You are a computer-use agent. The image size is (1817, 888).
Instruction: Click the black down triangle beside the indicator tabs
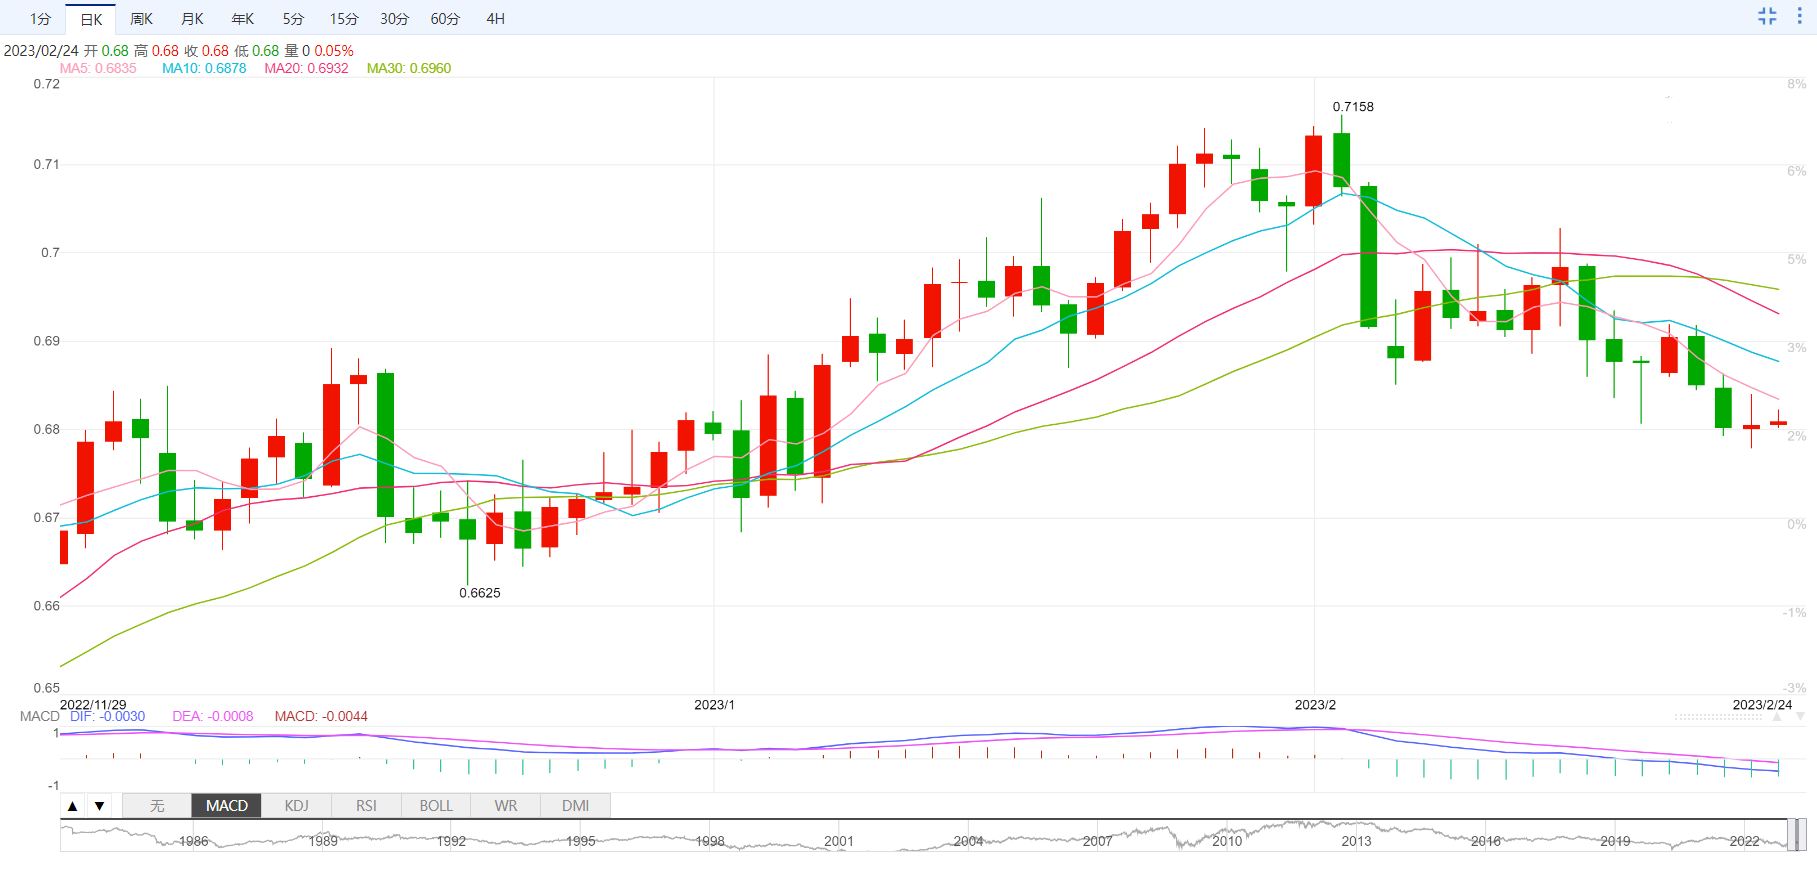[x=99, y=806]
